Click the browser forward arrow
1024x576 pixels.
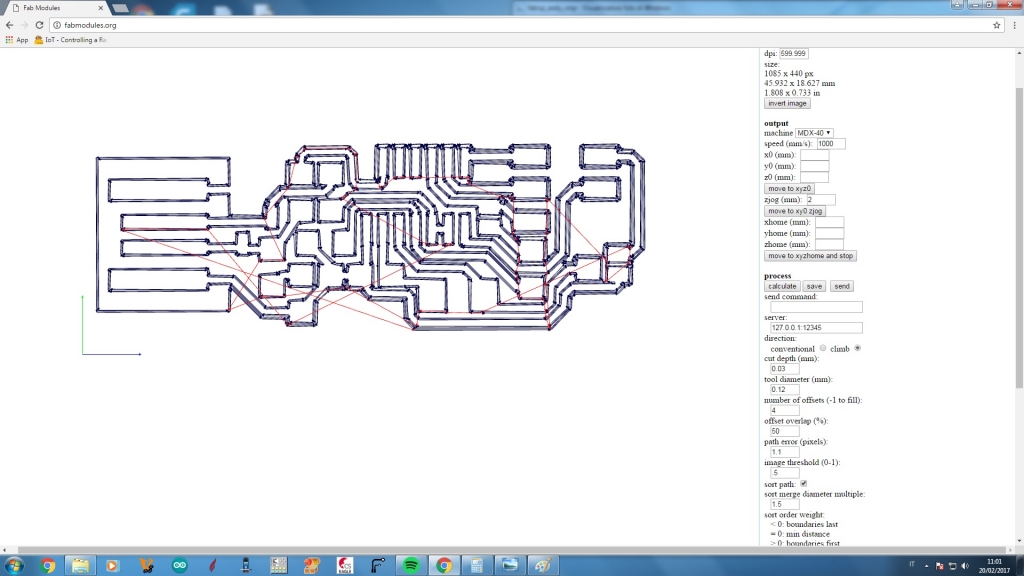(24, 25)
